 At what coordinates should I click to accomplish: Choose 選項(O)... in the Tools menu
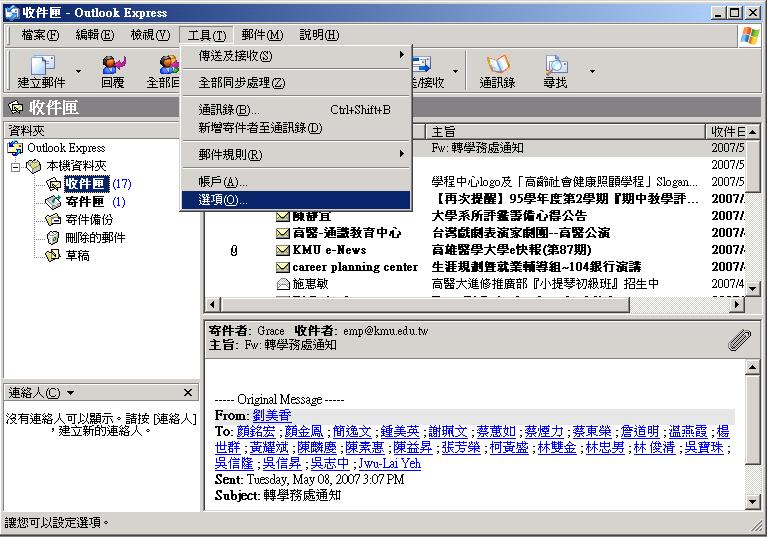(296, 200)
